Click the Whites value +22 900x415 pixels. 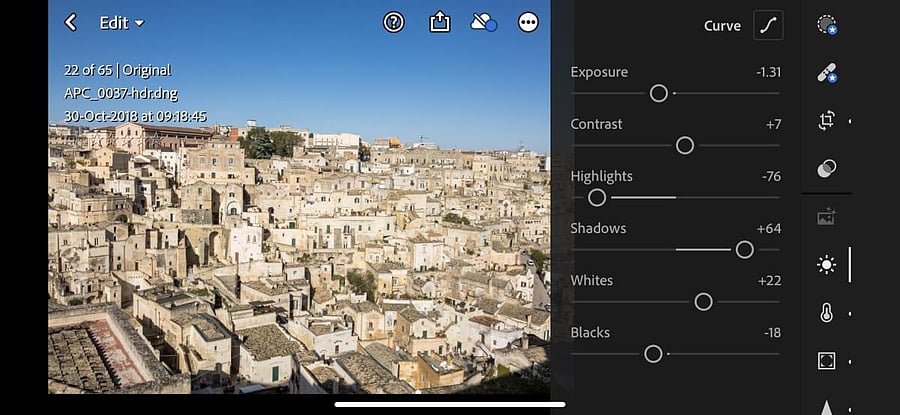coord(769,281)
